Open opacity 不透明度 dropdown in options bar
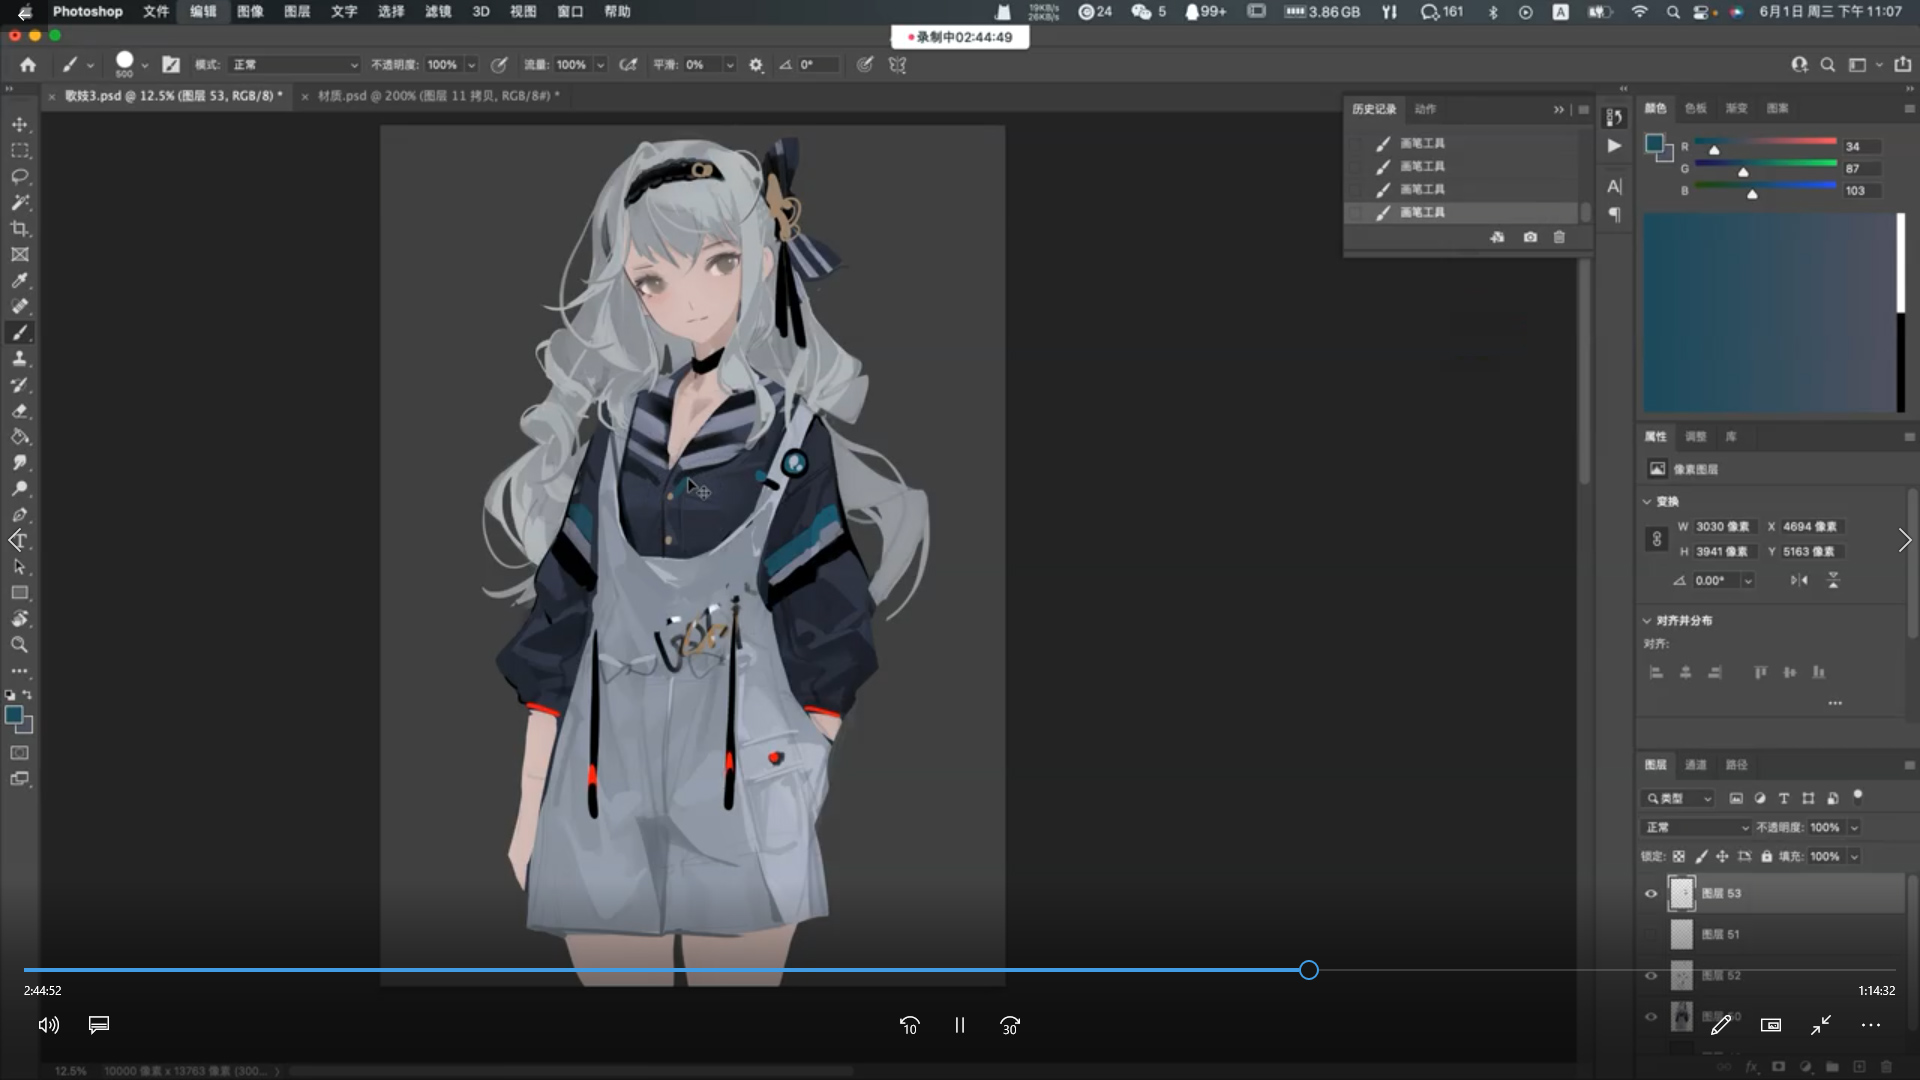The height and width of the screenshot is (1080, 1920). click(x=471, y=65)
